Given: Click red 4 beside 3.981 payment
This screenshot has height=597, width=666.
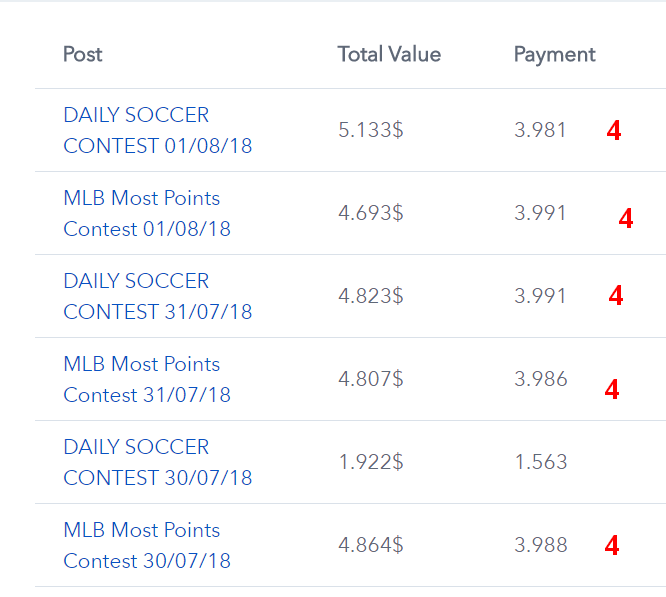Looking at the screenshot, I should [x=614, y=130].
